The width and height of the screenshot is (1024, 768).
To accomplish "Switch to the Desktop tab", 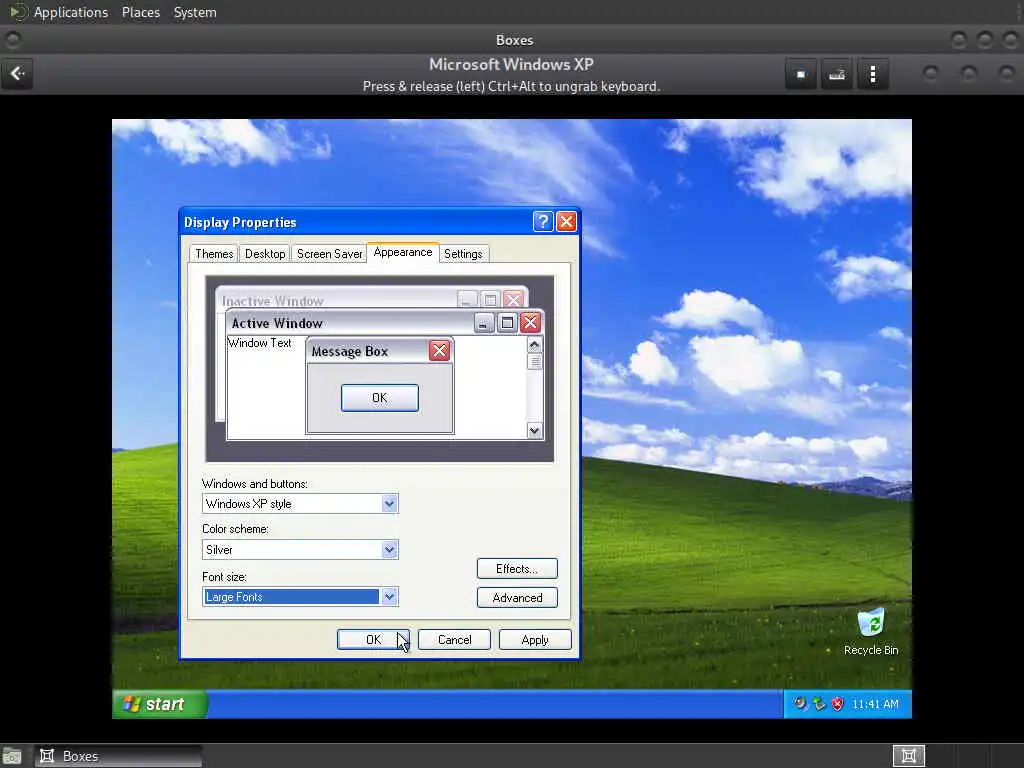I will point(265,253).
